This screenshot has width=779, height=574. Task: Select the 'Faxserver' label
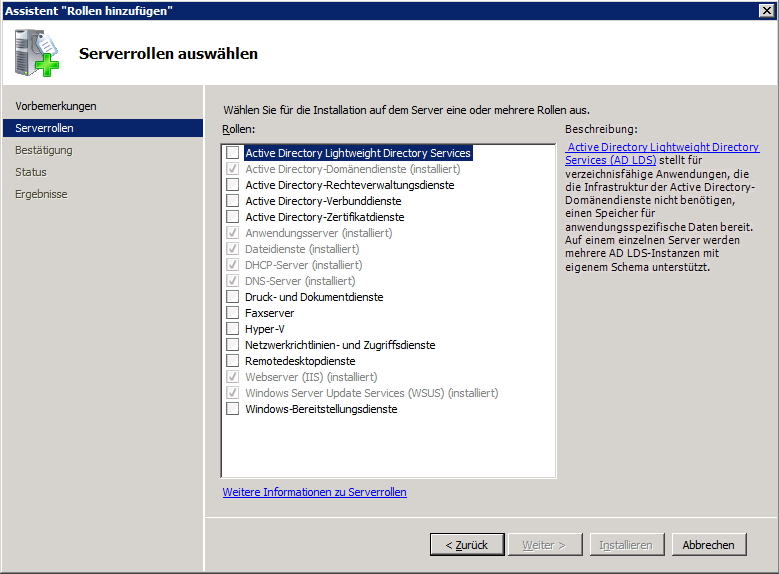pyautogui.click(x=269, y=313)
